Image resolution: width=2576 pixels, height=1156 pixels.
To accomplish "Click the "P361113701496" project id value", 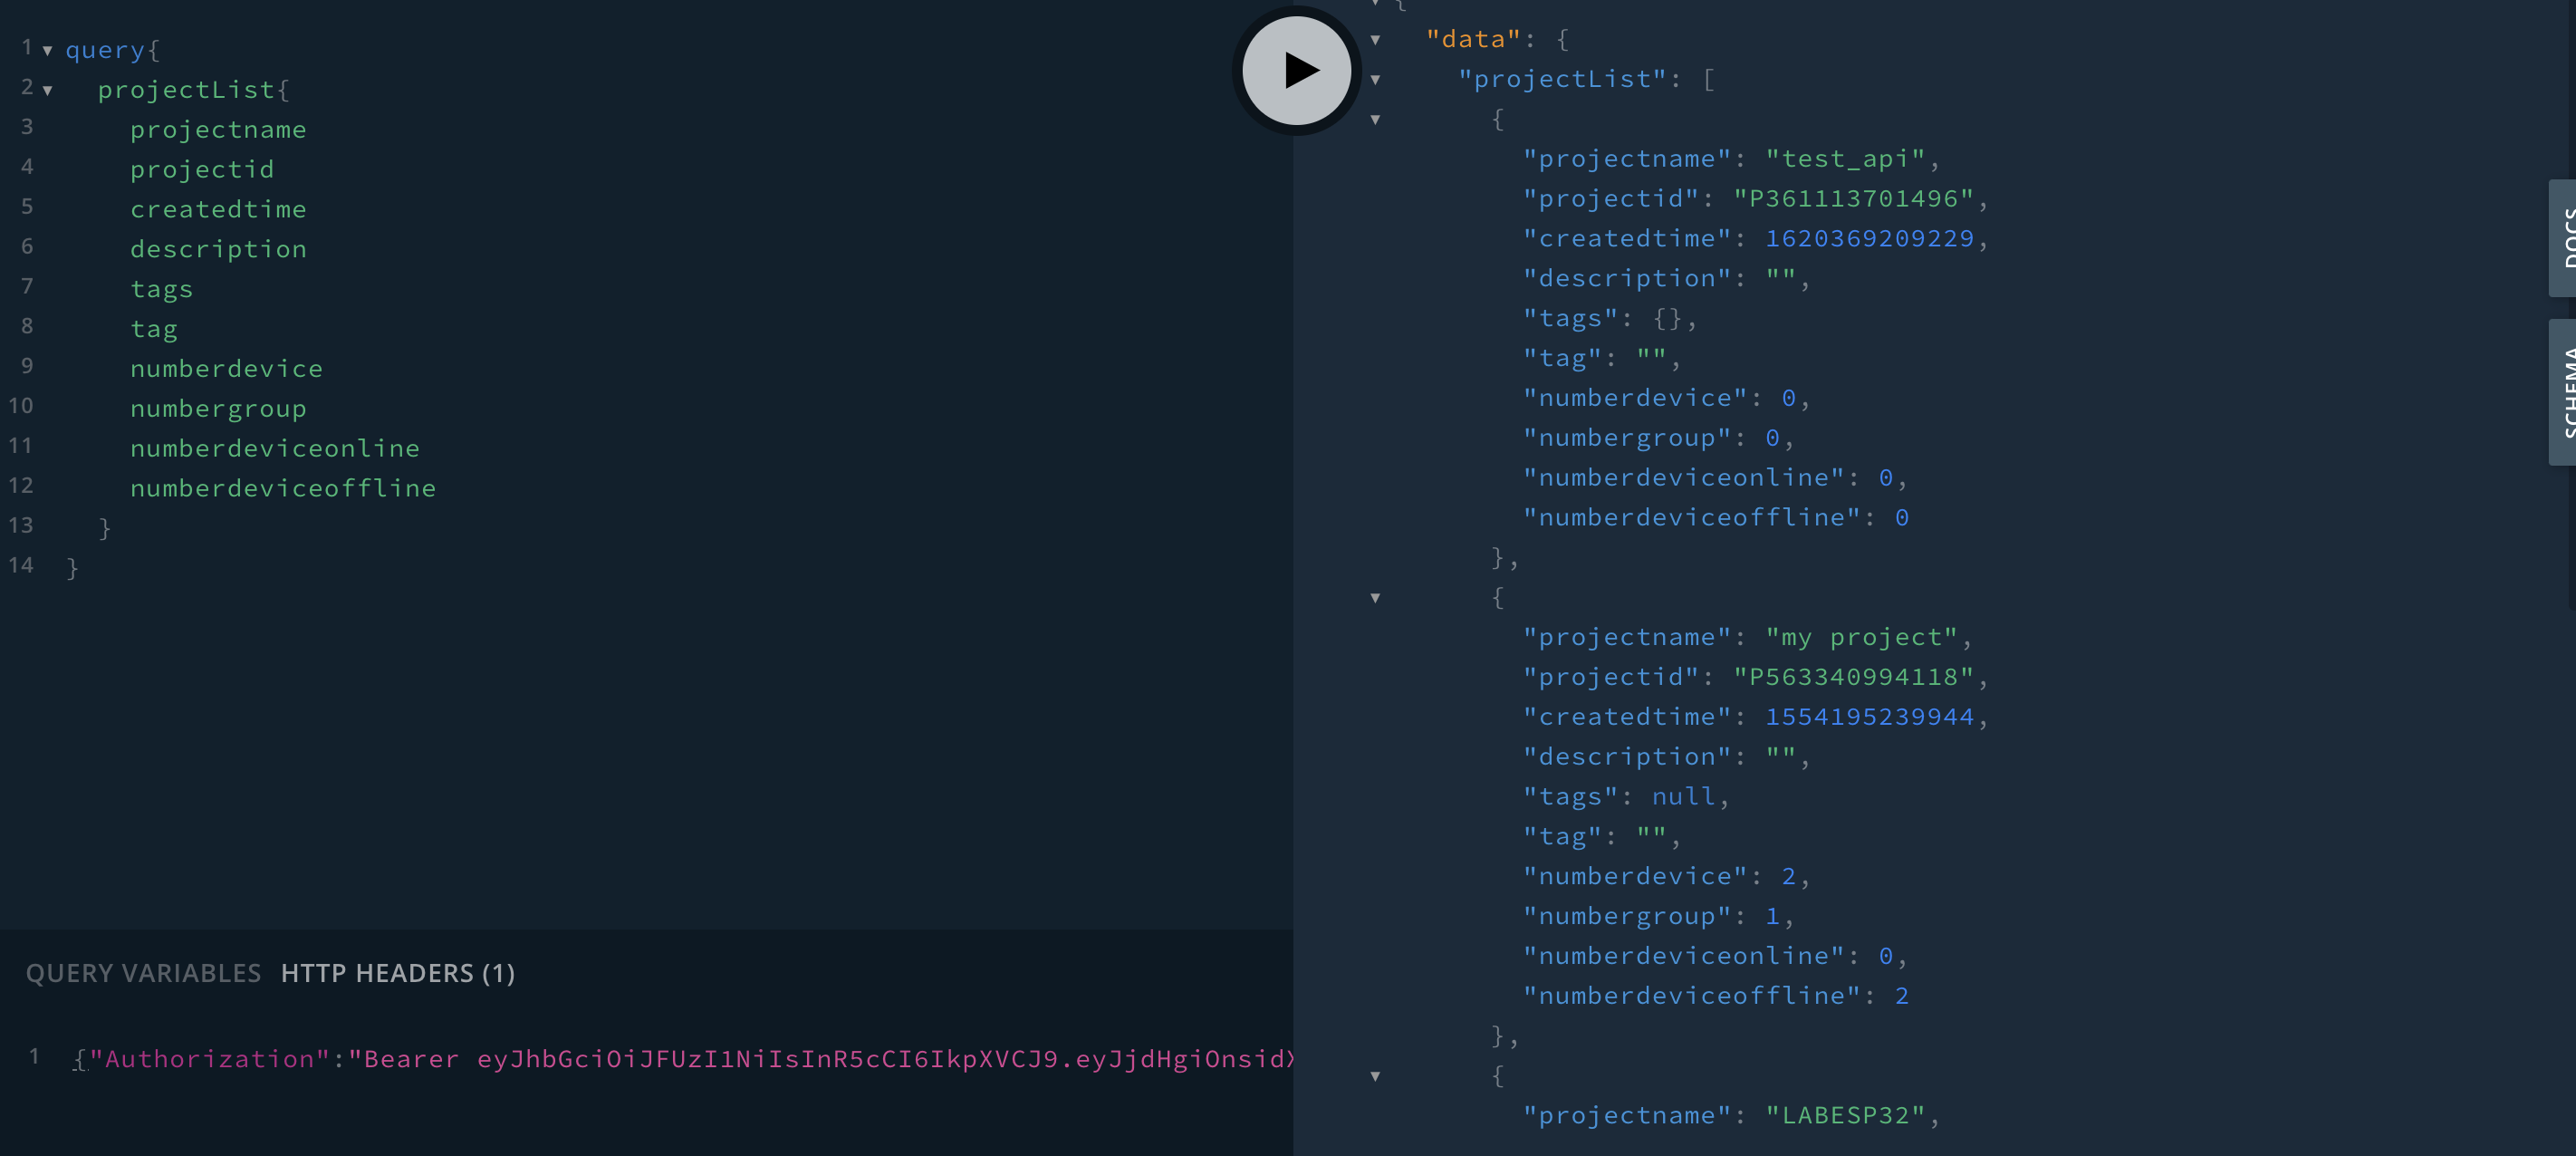I will (x=1853, y=198).
